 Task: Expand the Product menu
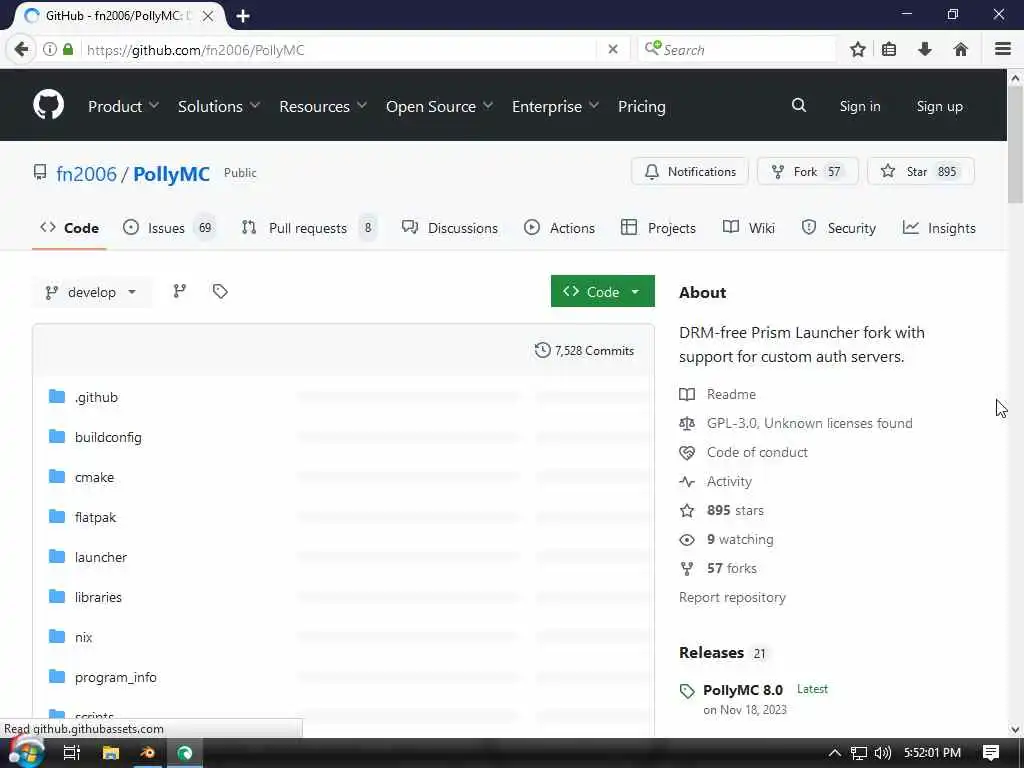[123, 106]
